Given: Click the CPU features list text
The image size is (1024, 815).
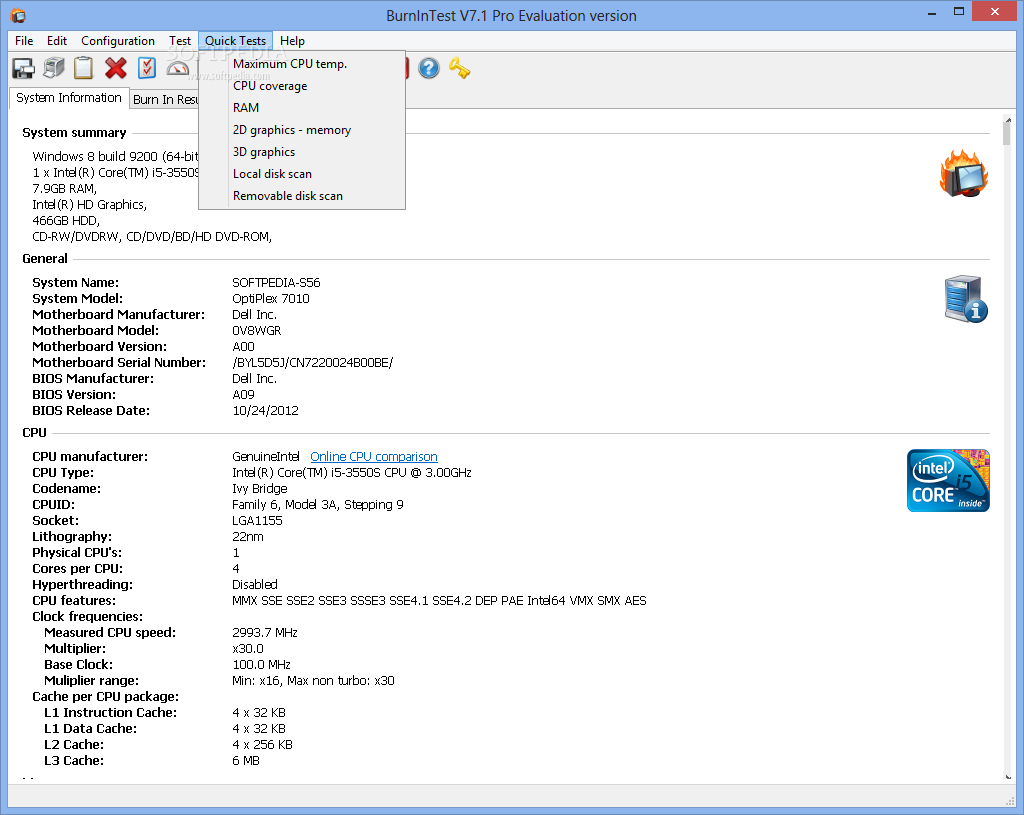Looking at the screenshot, I should point(439,601).
